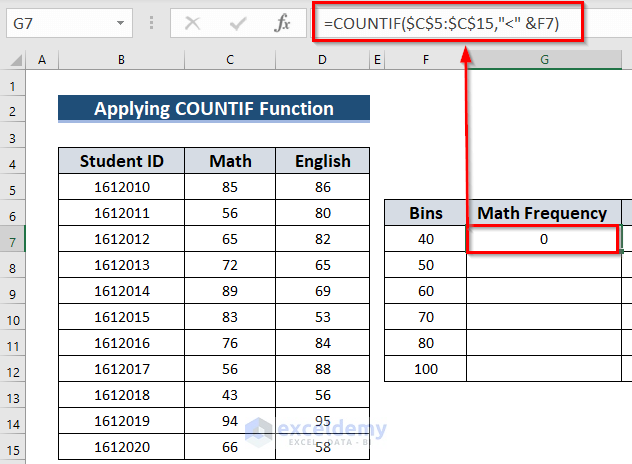The height and width of the screenshot is (464, 632).
Task: Click the 'Math Frequency' header cell
Action: tap(544, 213)
